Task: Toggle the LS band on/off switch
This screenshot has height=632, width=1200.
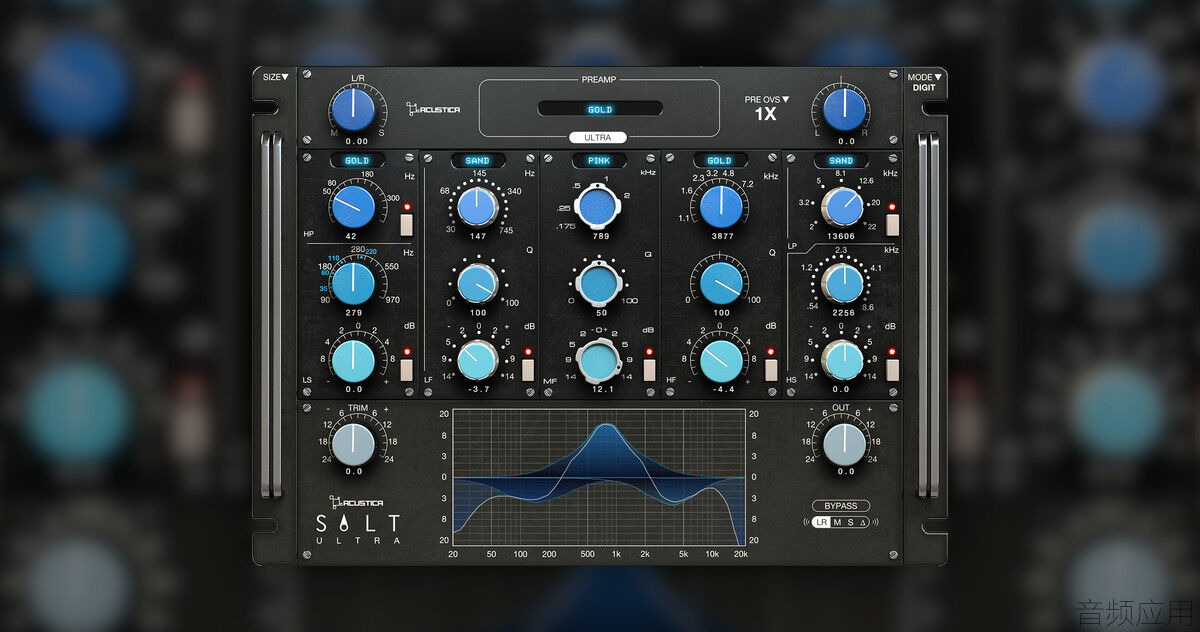Action: 407,369
